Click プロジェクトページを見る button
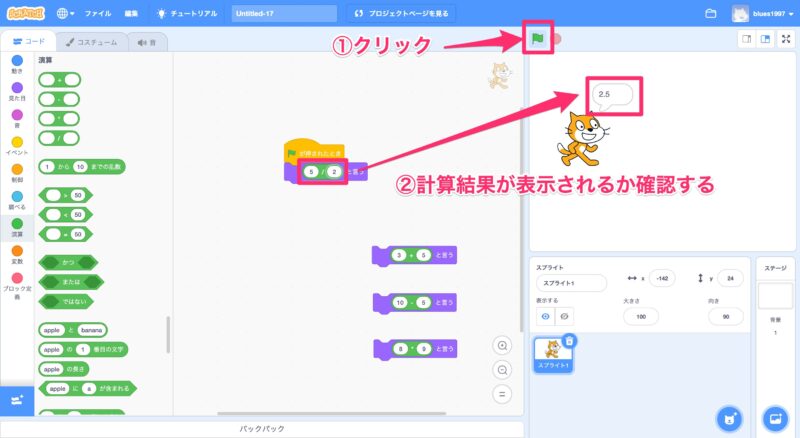The width and height of the screenshot is (800, 438). (x=403, y=14)
